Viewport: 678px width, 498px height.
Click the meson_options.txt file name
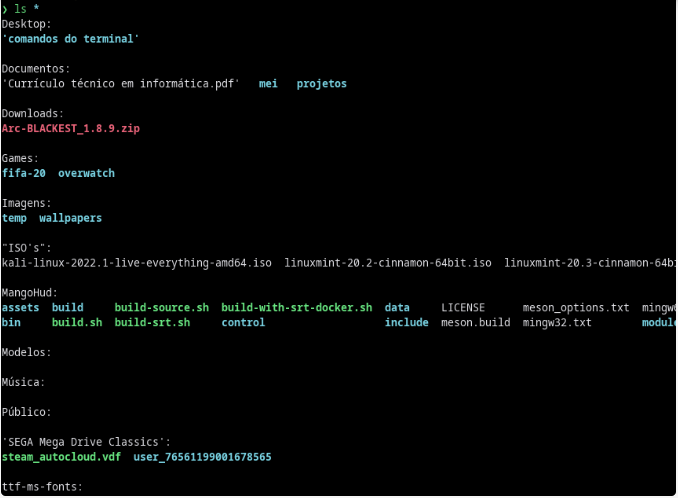[x=576, y=308]
